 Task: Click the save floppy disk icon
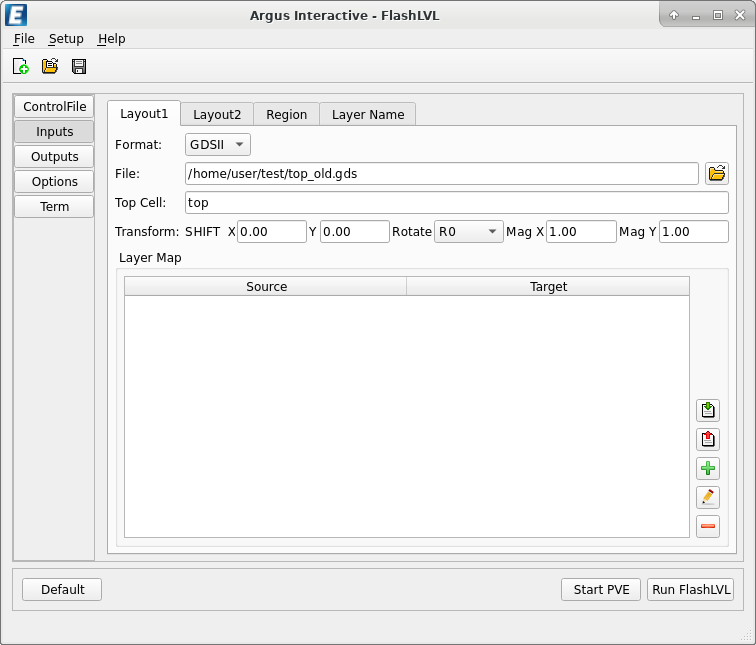coord(79,67)
